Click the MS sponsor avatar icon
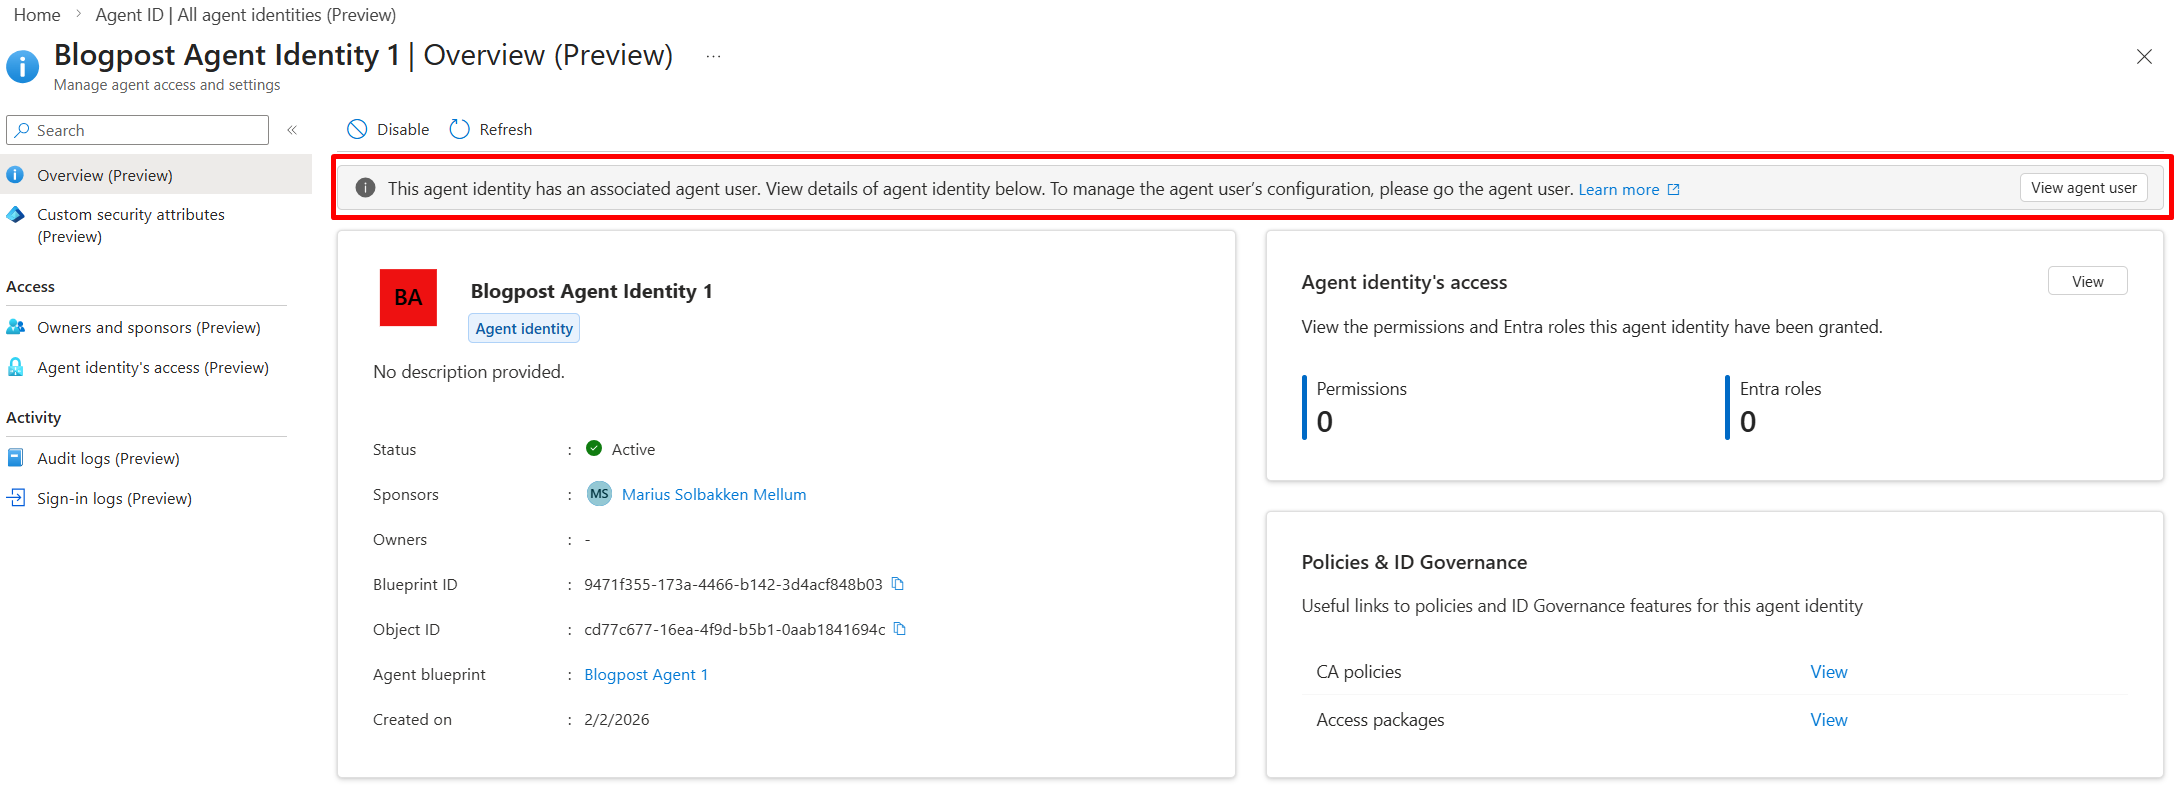Screen dimensions: 2177x790 click(599, 494)
